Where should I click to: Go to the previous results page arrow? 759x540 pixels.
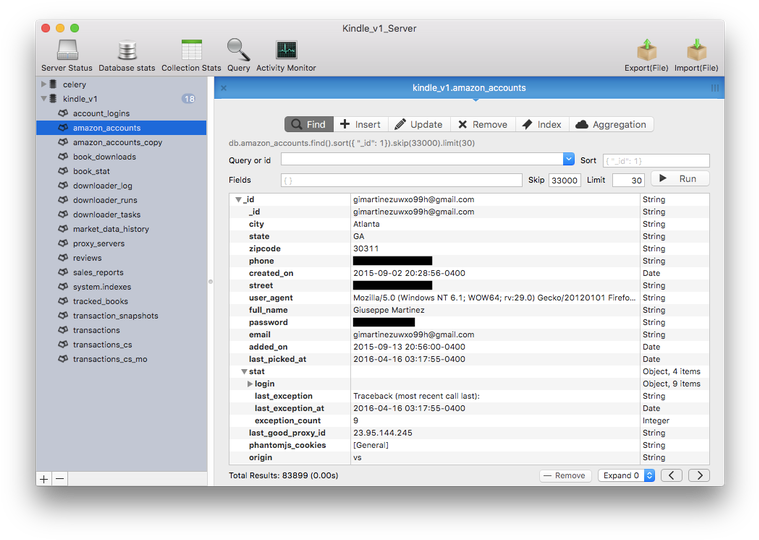tap(671, 476)
